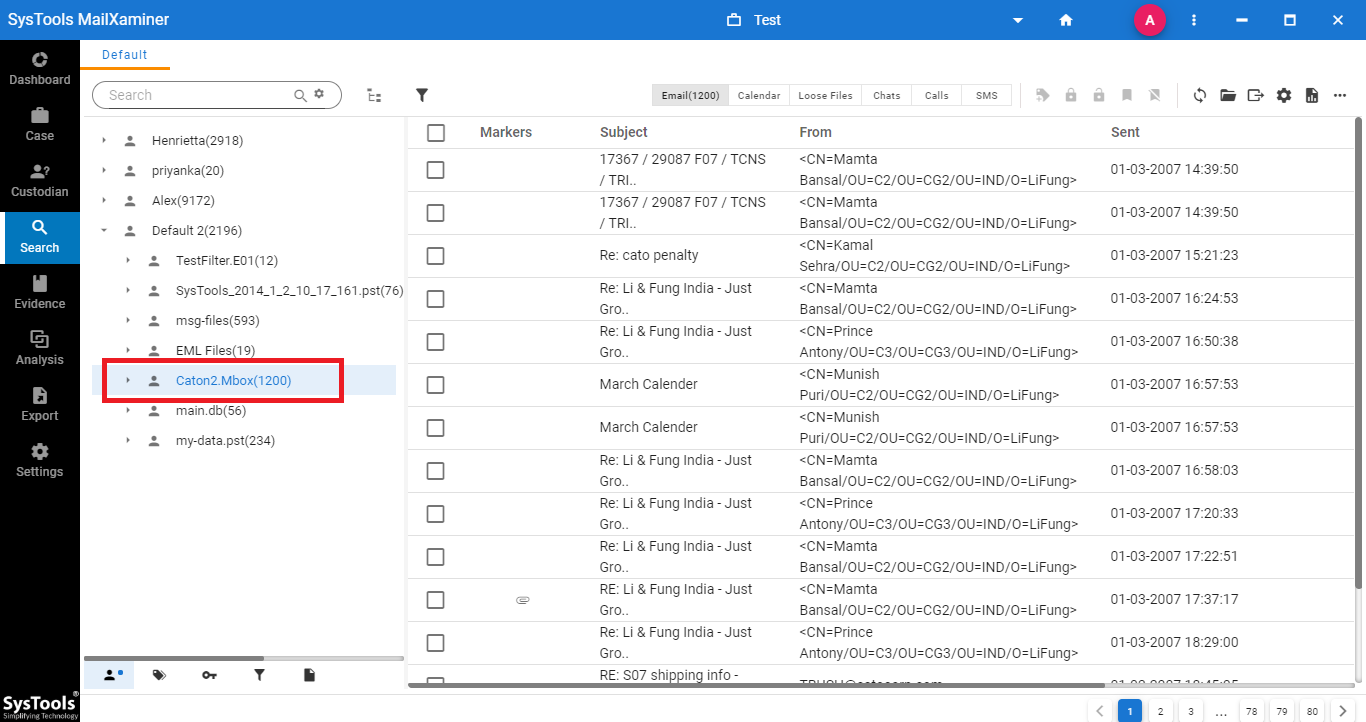Select the Default tab

pos(125,55)
